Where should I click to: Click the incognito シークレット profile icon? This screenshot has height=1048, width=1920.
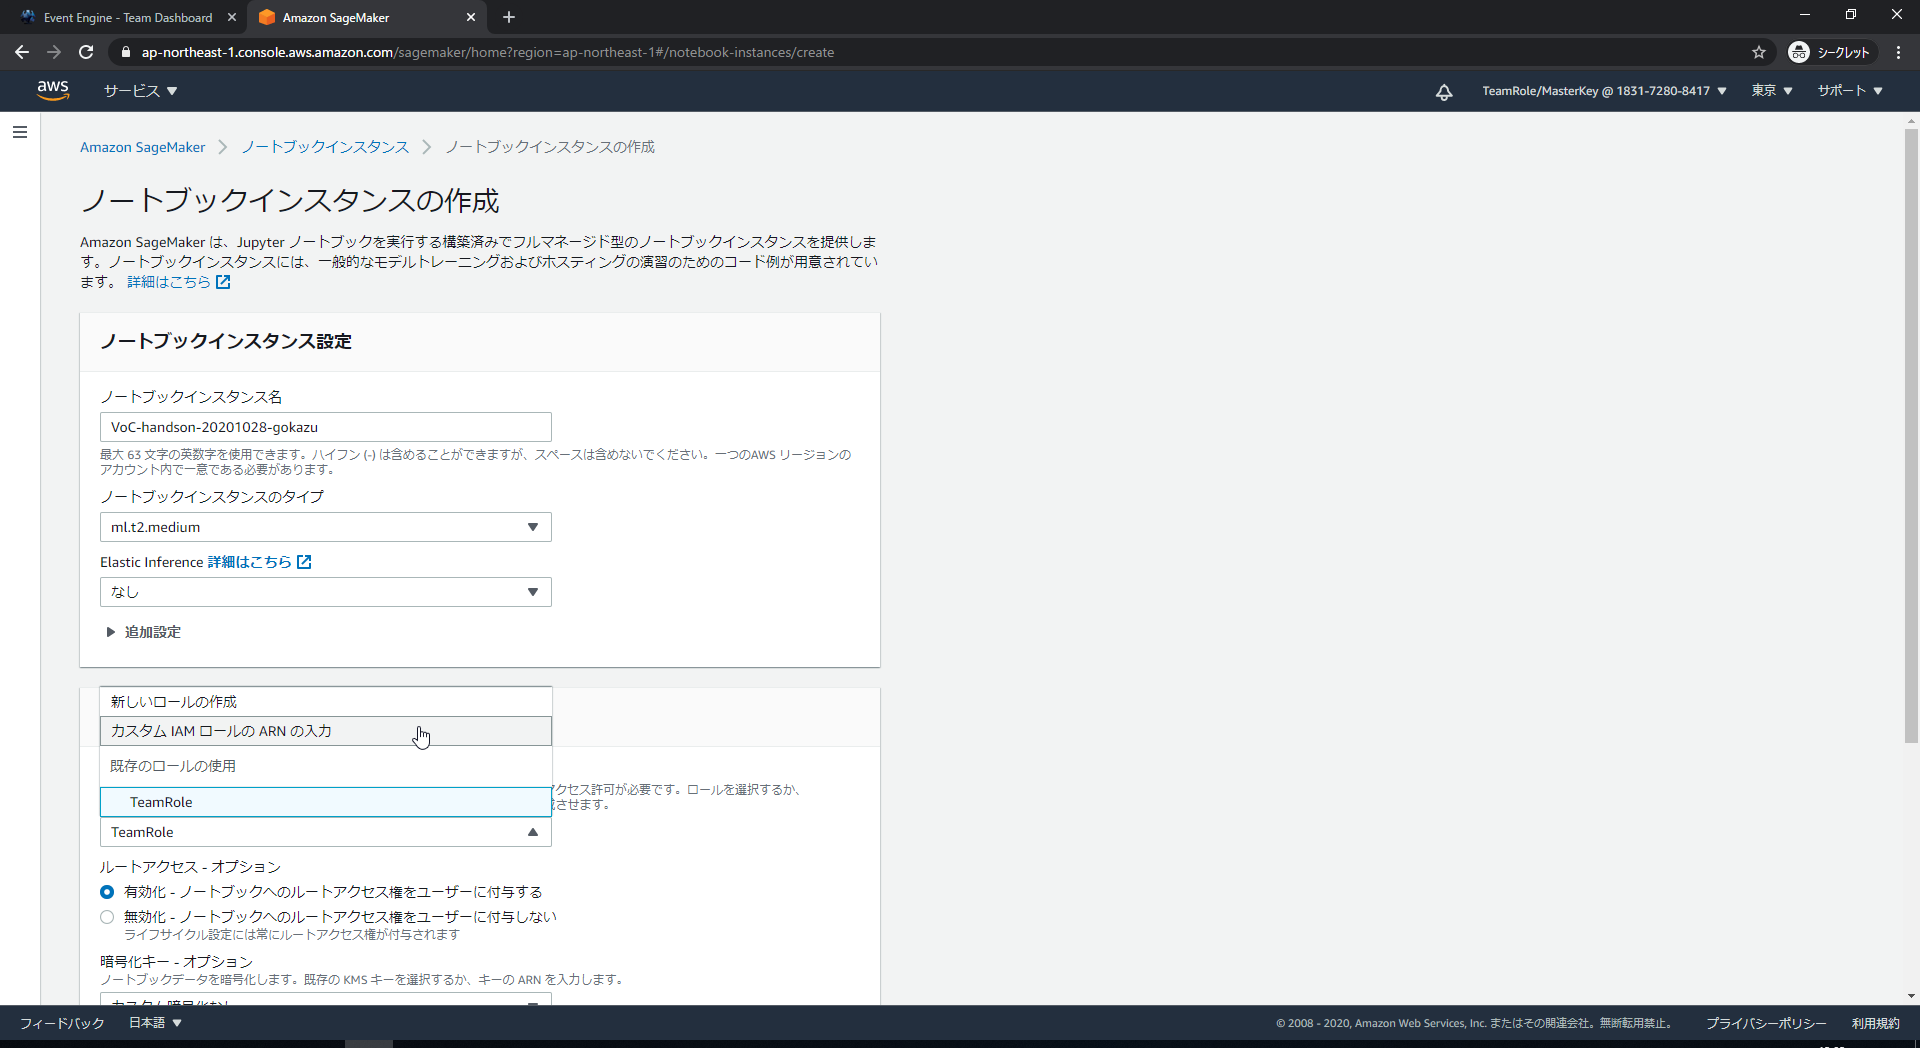tap(1829, 52)
